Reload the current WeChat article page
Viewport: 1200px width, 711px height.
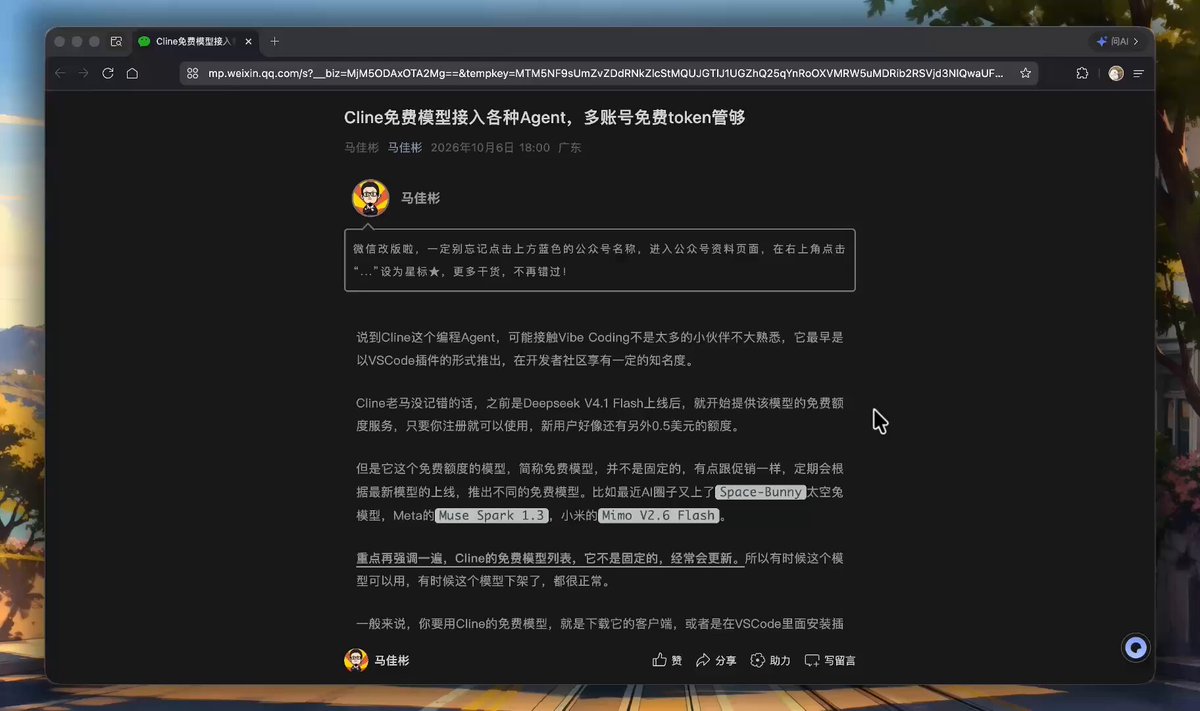[x=108, y=73]
